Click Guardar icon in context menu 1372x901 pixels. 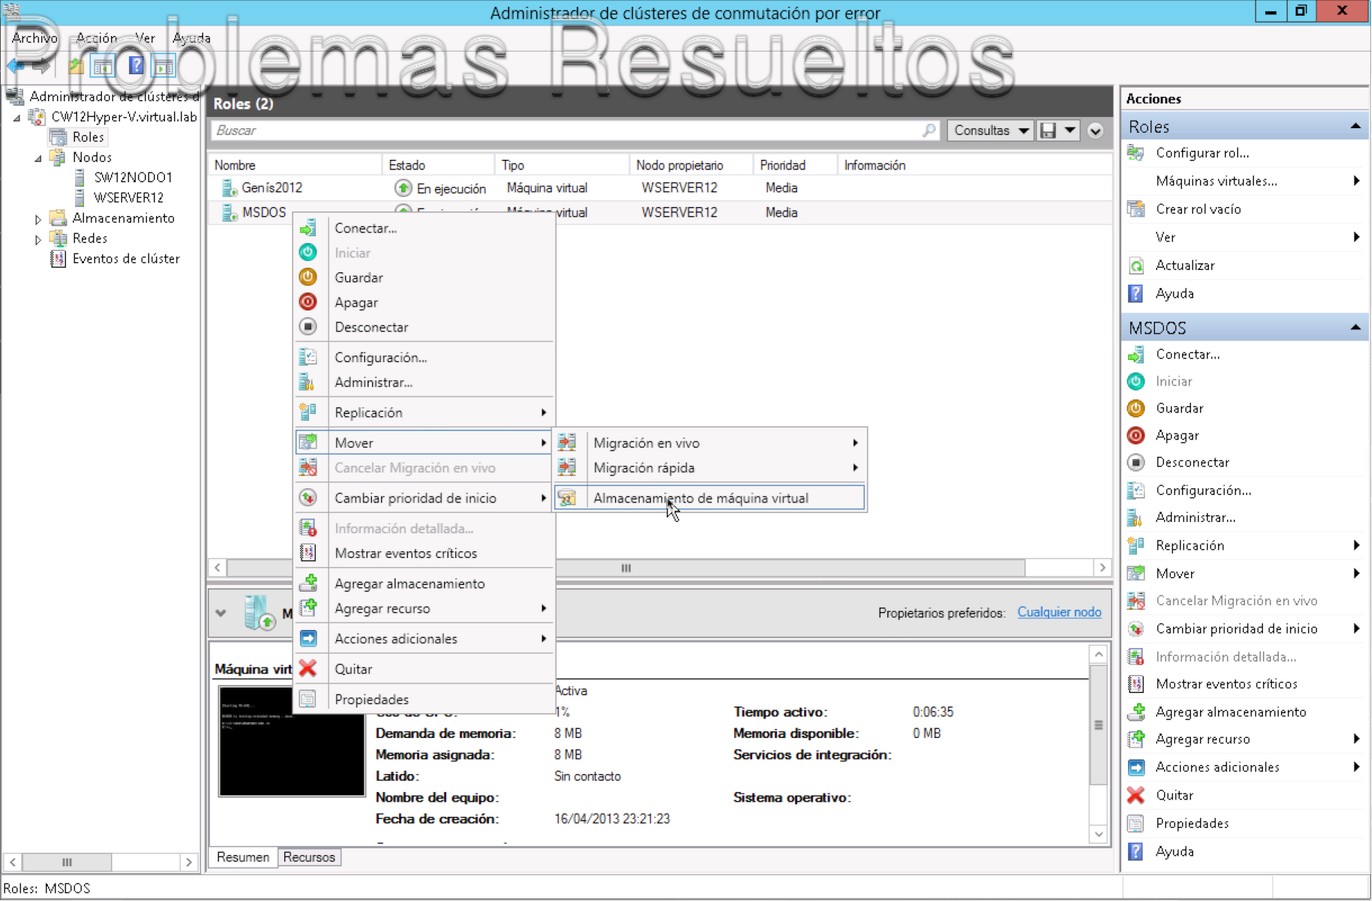pos(308,277)
